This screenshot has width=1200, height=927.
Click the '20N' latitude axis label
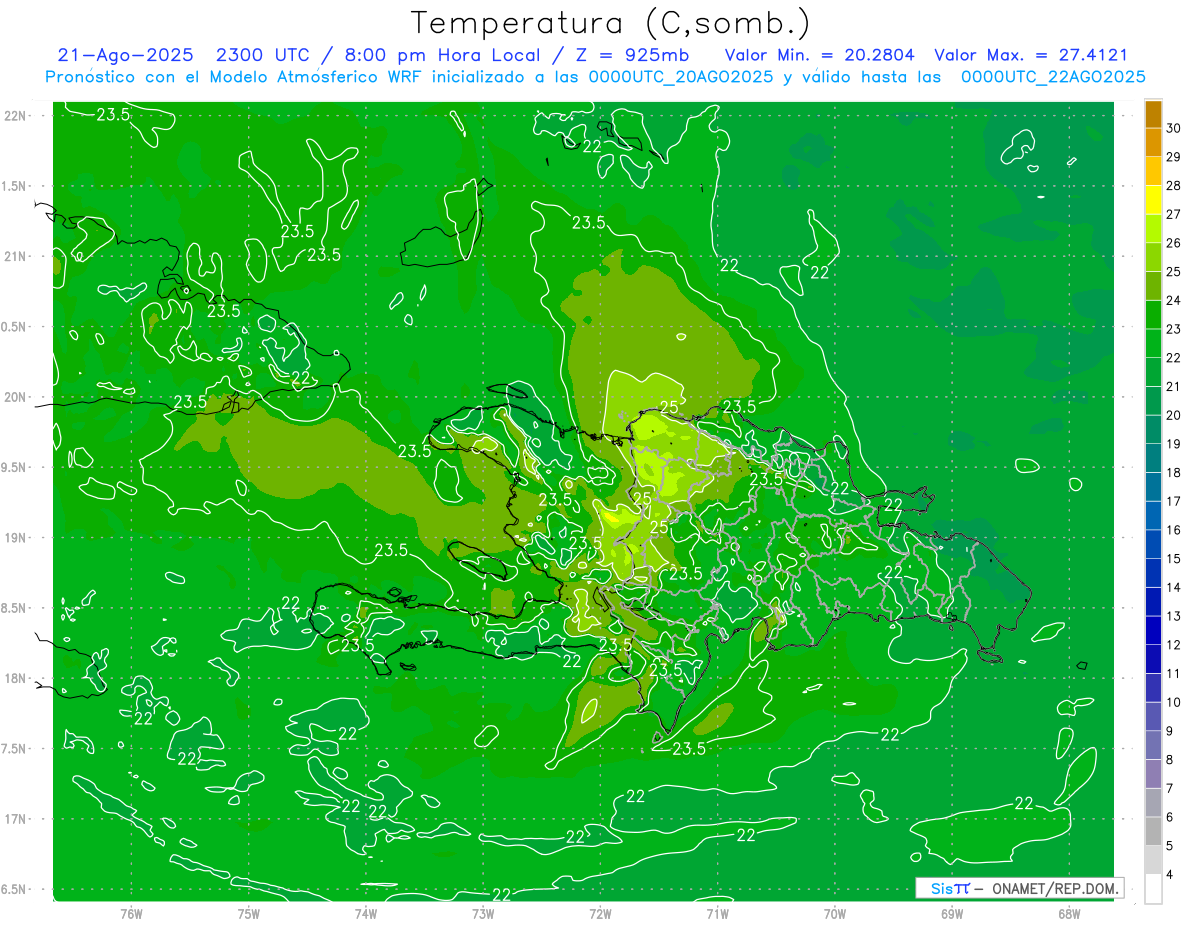(x=17, y=397)
